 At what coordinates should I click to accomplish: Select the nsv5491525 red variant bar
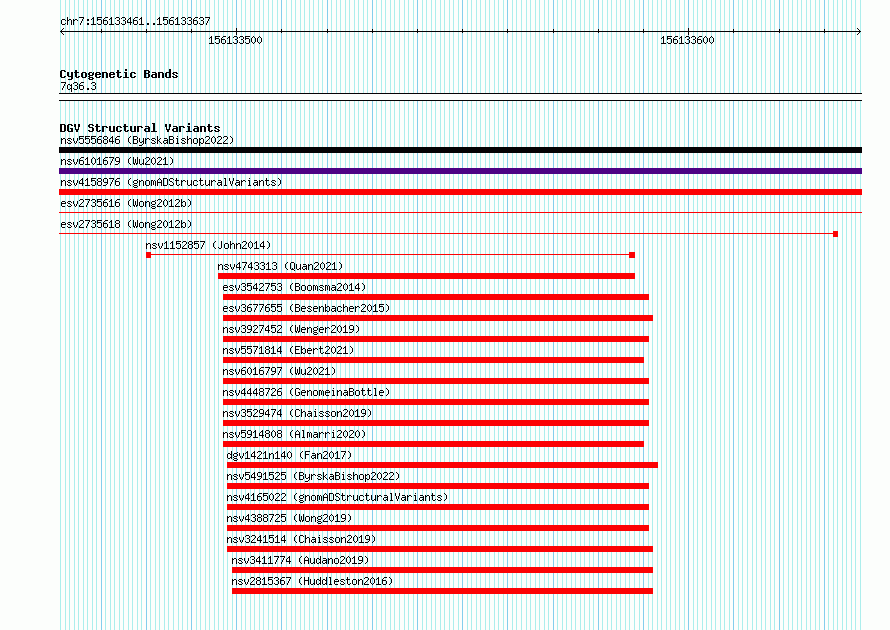tap(438, 486)
